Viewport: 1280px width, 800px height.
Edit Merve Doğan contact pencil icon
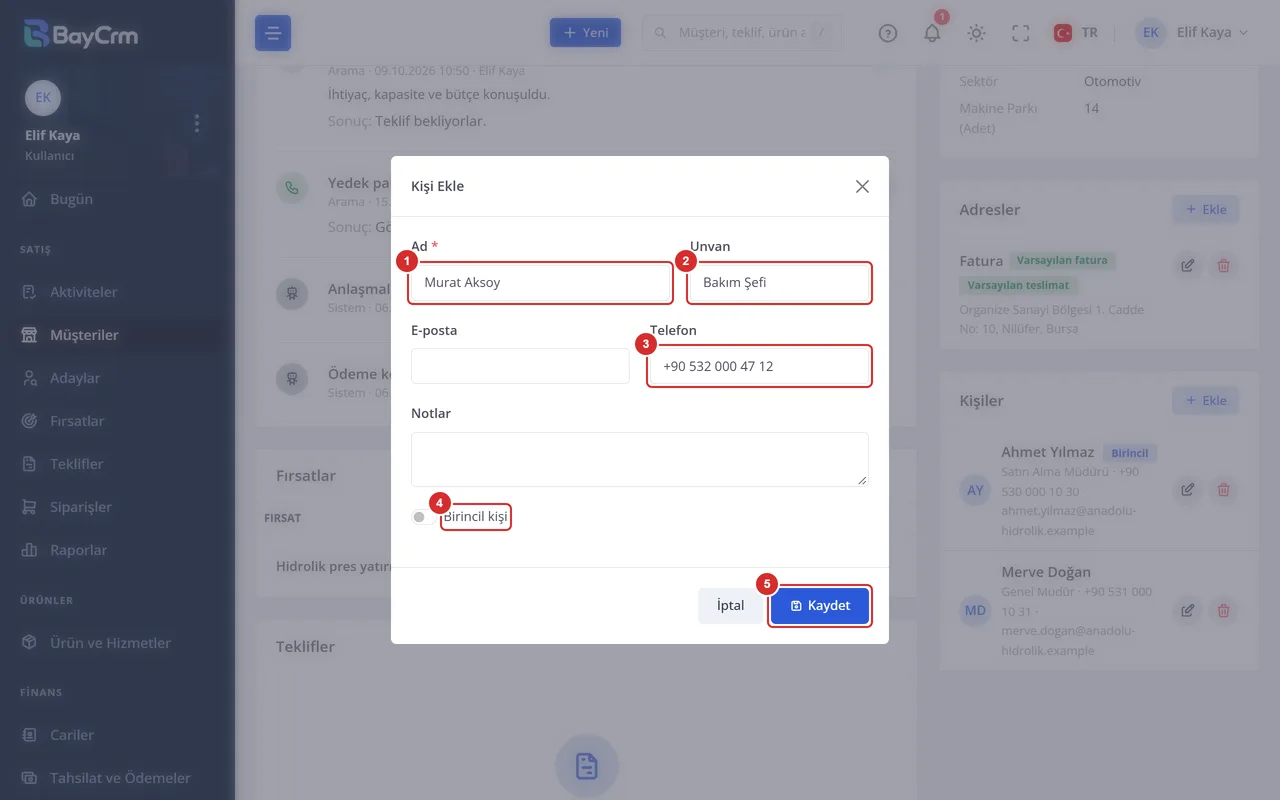click(1187, 610)
